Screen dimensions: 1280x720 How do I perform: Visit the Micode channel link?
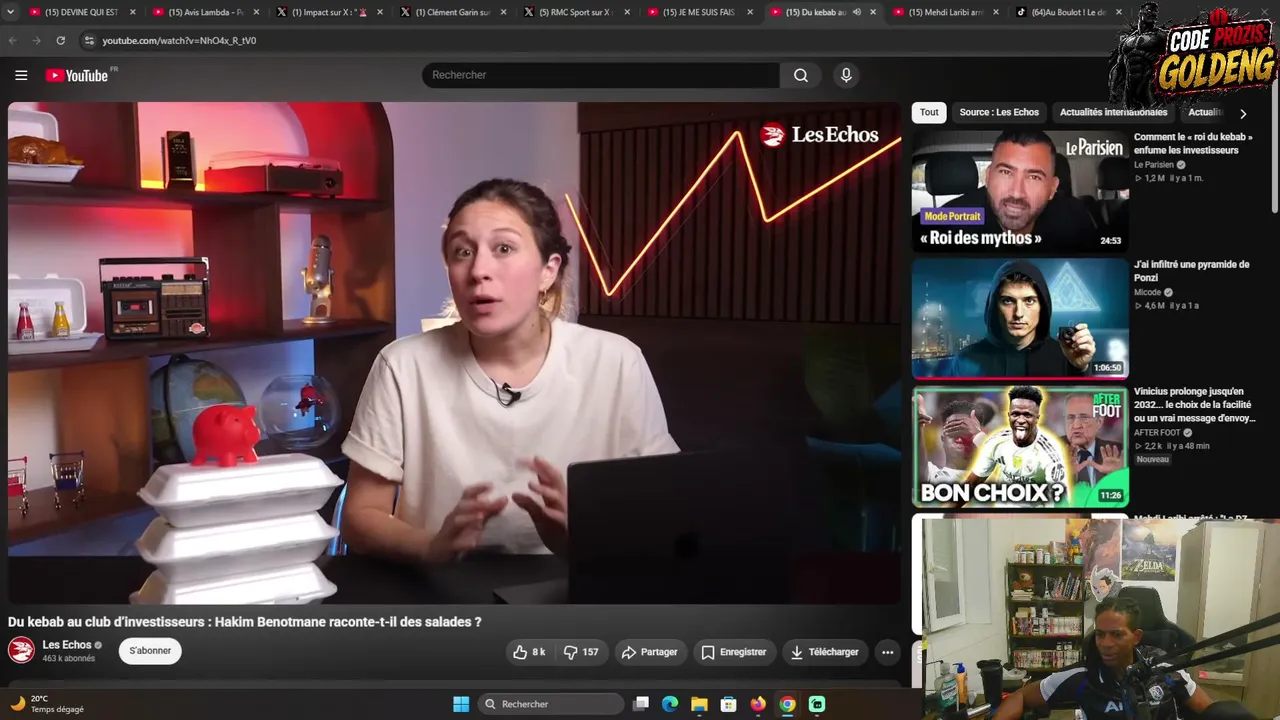coord(1147,292)
